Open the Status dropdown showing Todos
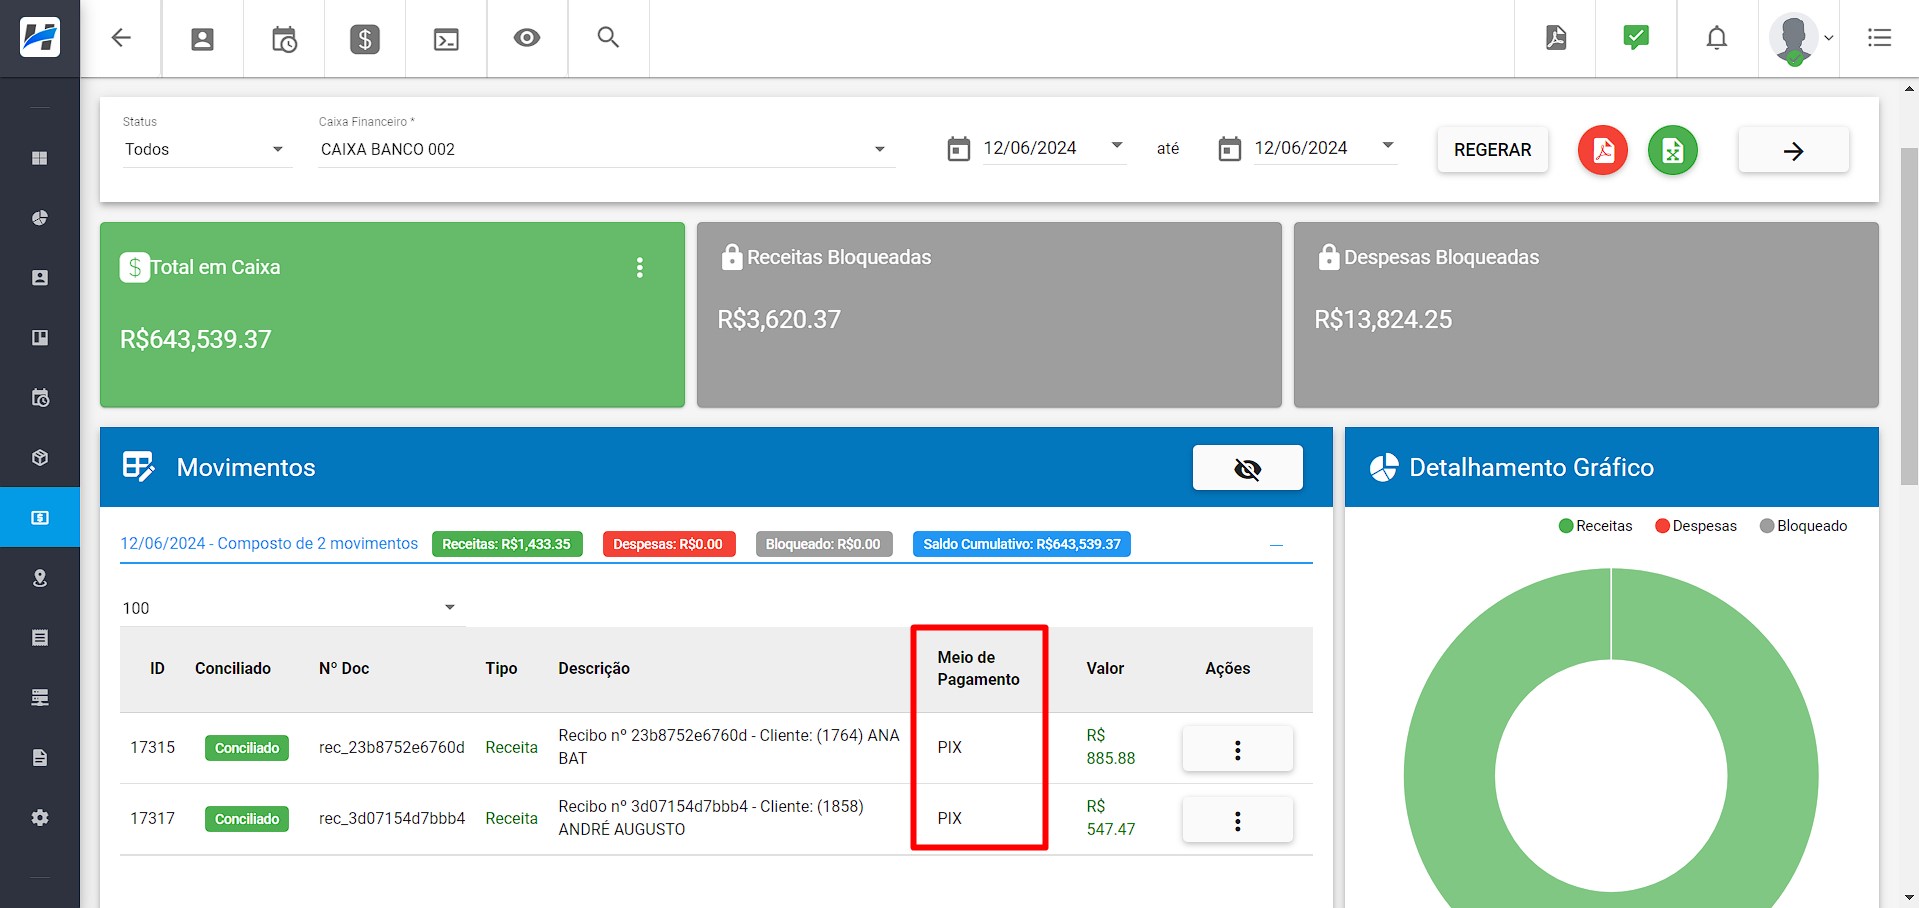This screenshot has width=1919, height=908. [206, 149]
